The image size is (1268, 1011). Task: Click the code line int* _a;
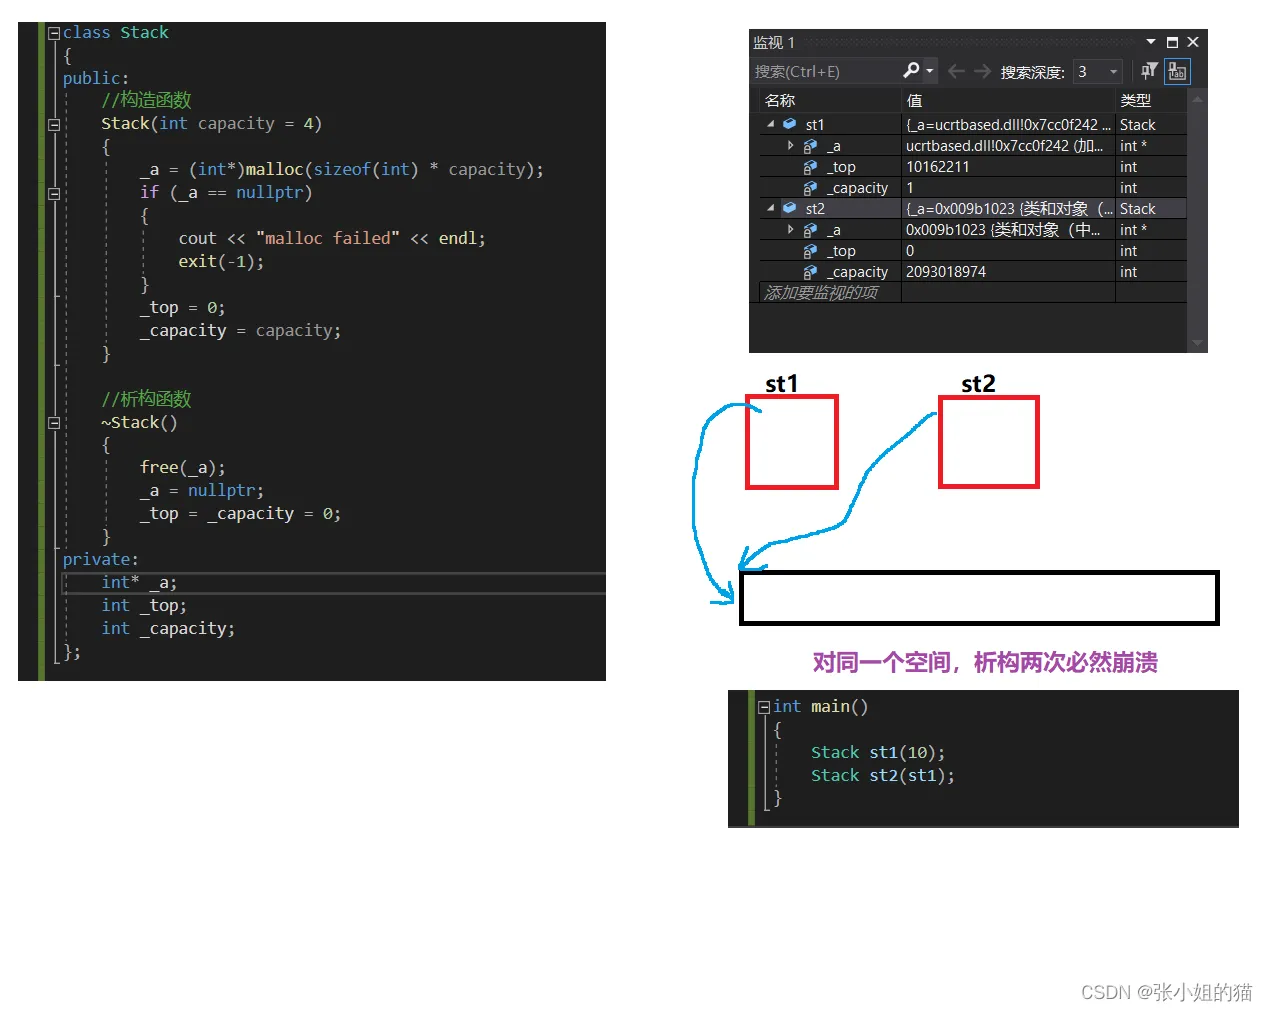pyautogui.click(x=139, y=582)
